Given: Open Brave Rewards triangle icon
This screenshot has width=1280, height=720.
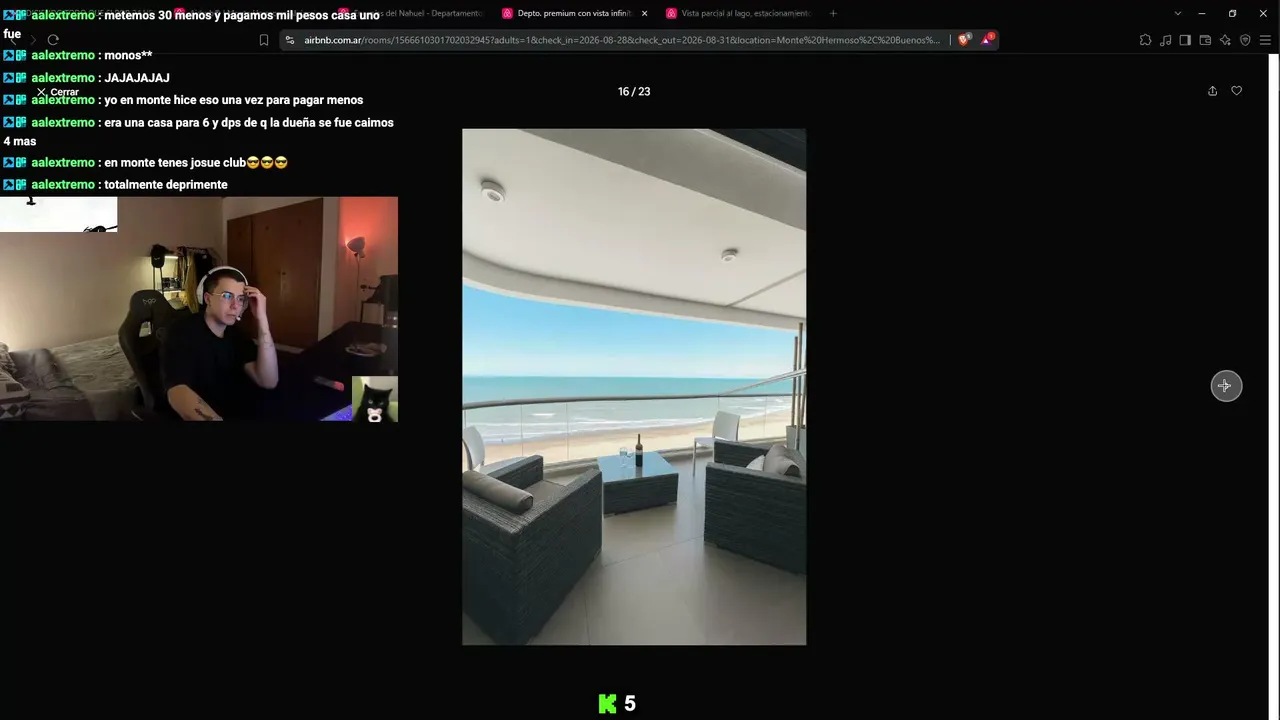Looking at the screenshot, I should (x=987, y=40).
